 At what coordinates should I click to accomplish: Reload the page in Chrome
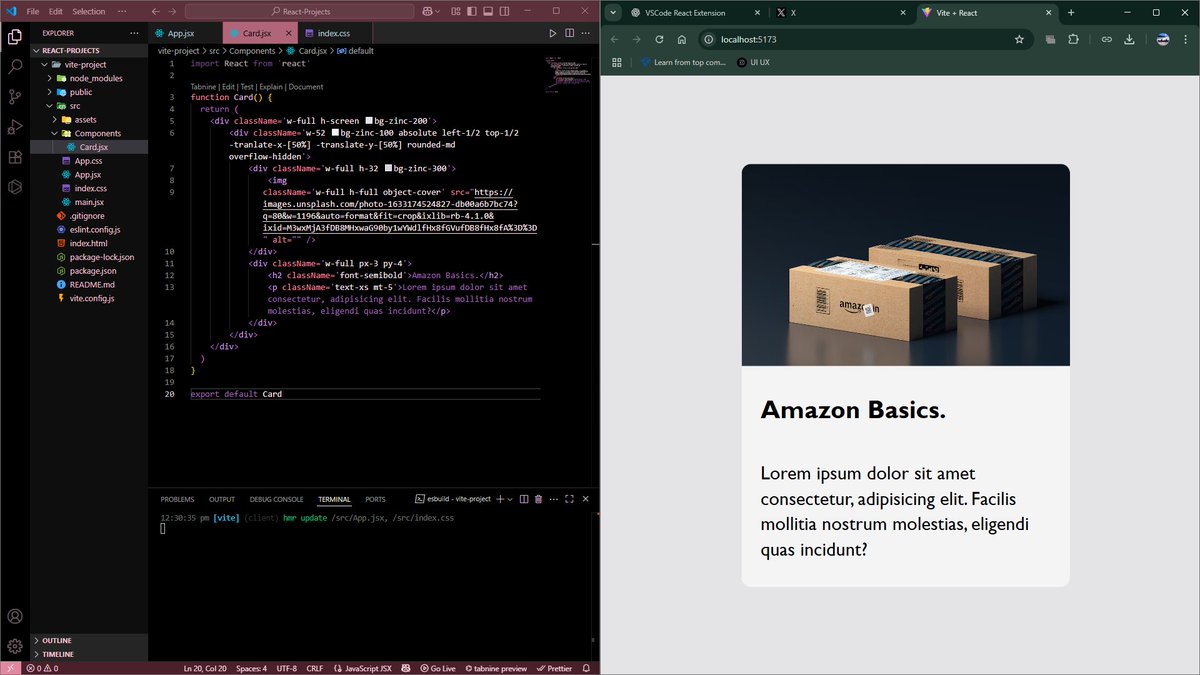(x=659, y=40)
